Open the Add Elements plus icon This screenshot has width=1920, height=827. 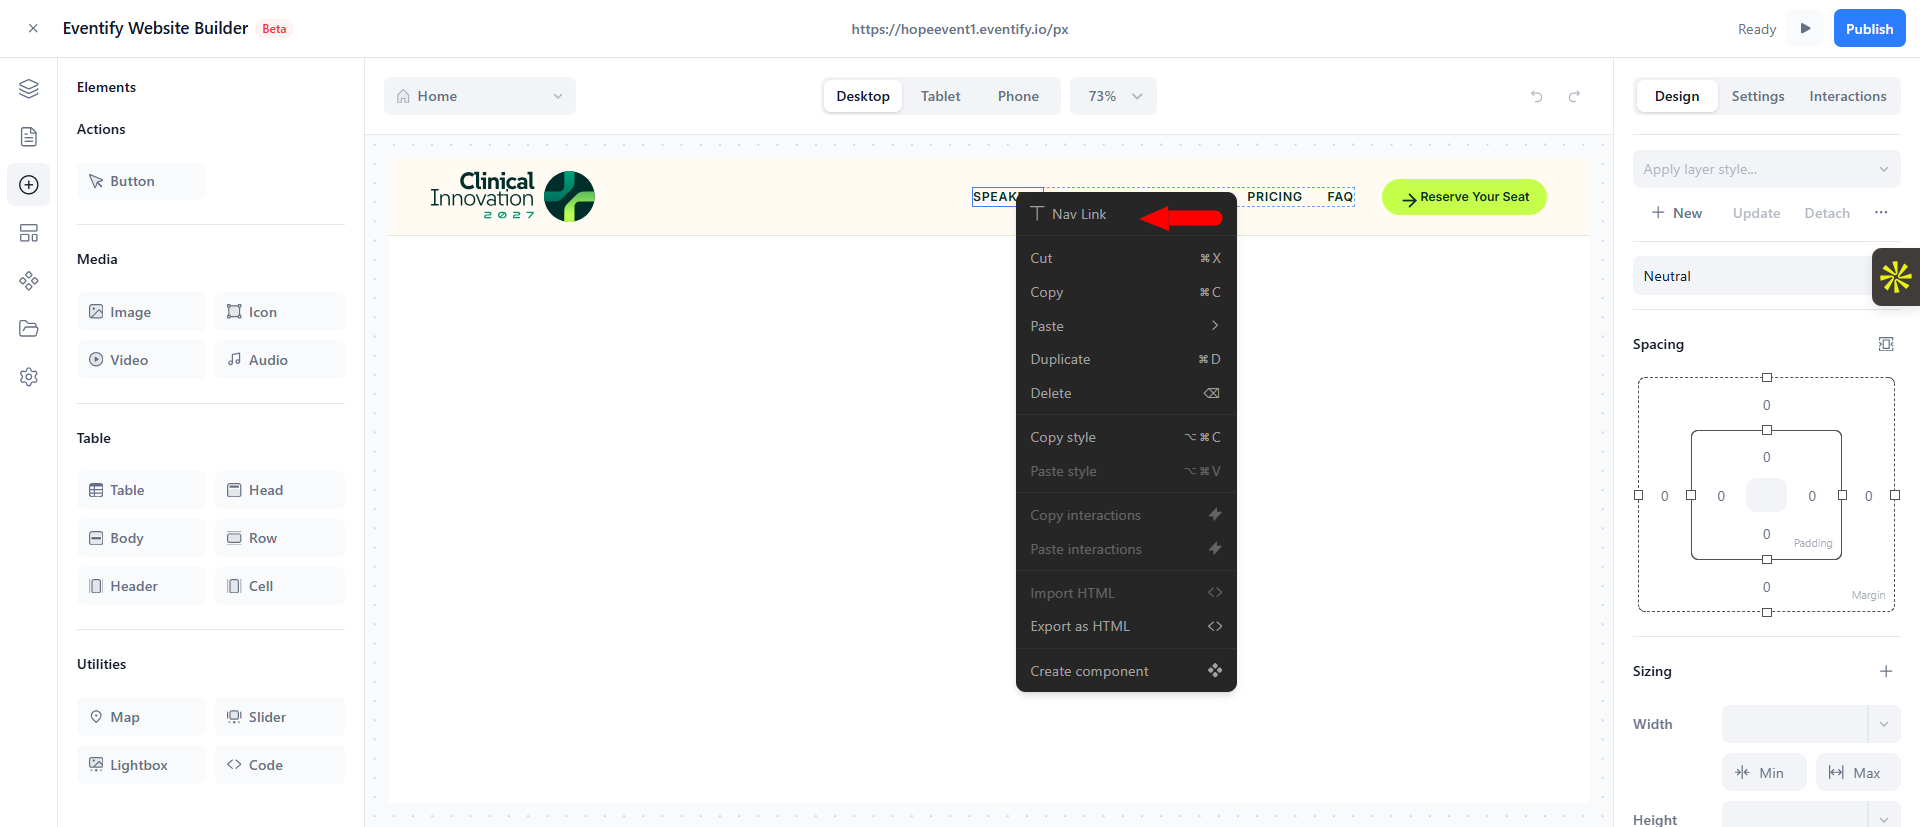click(x=29, y=185)
